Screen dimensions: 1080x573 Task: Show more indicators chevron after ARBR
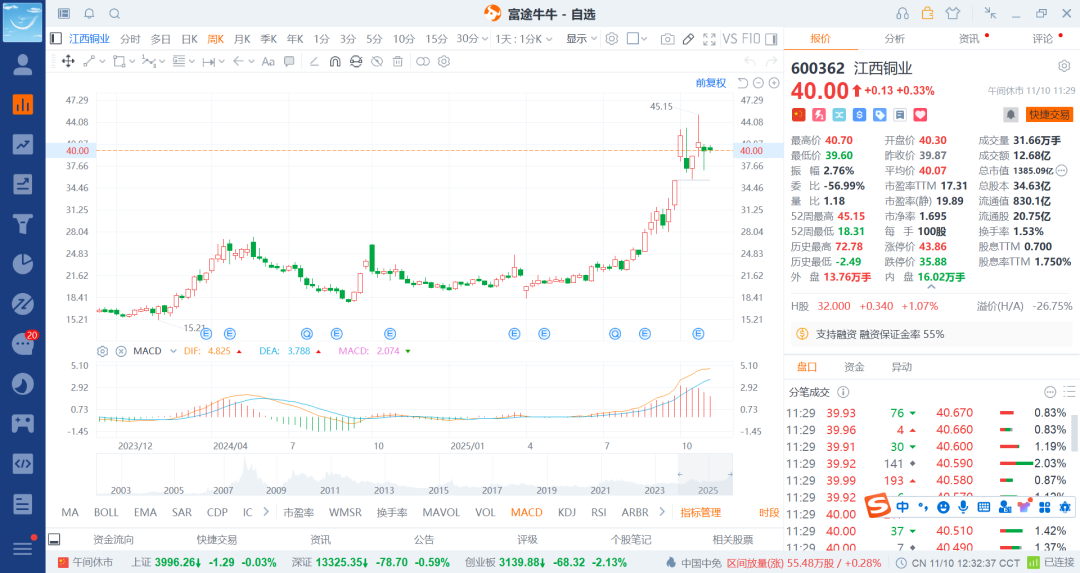click(x=663, y=512)
